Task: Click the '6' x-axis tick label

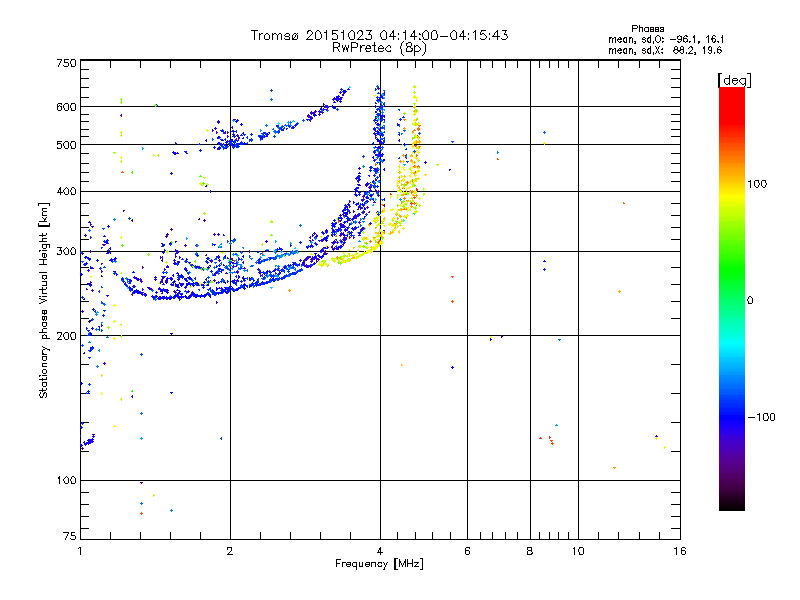Action: click(467, 551)
